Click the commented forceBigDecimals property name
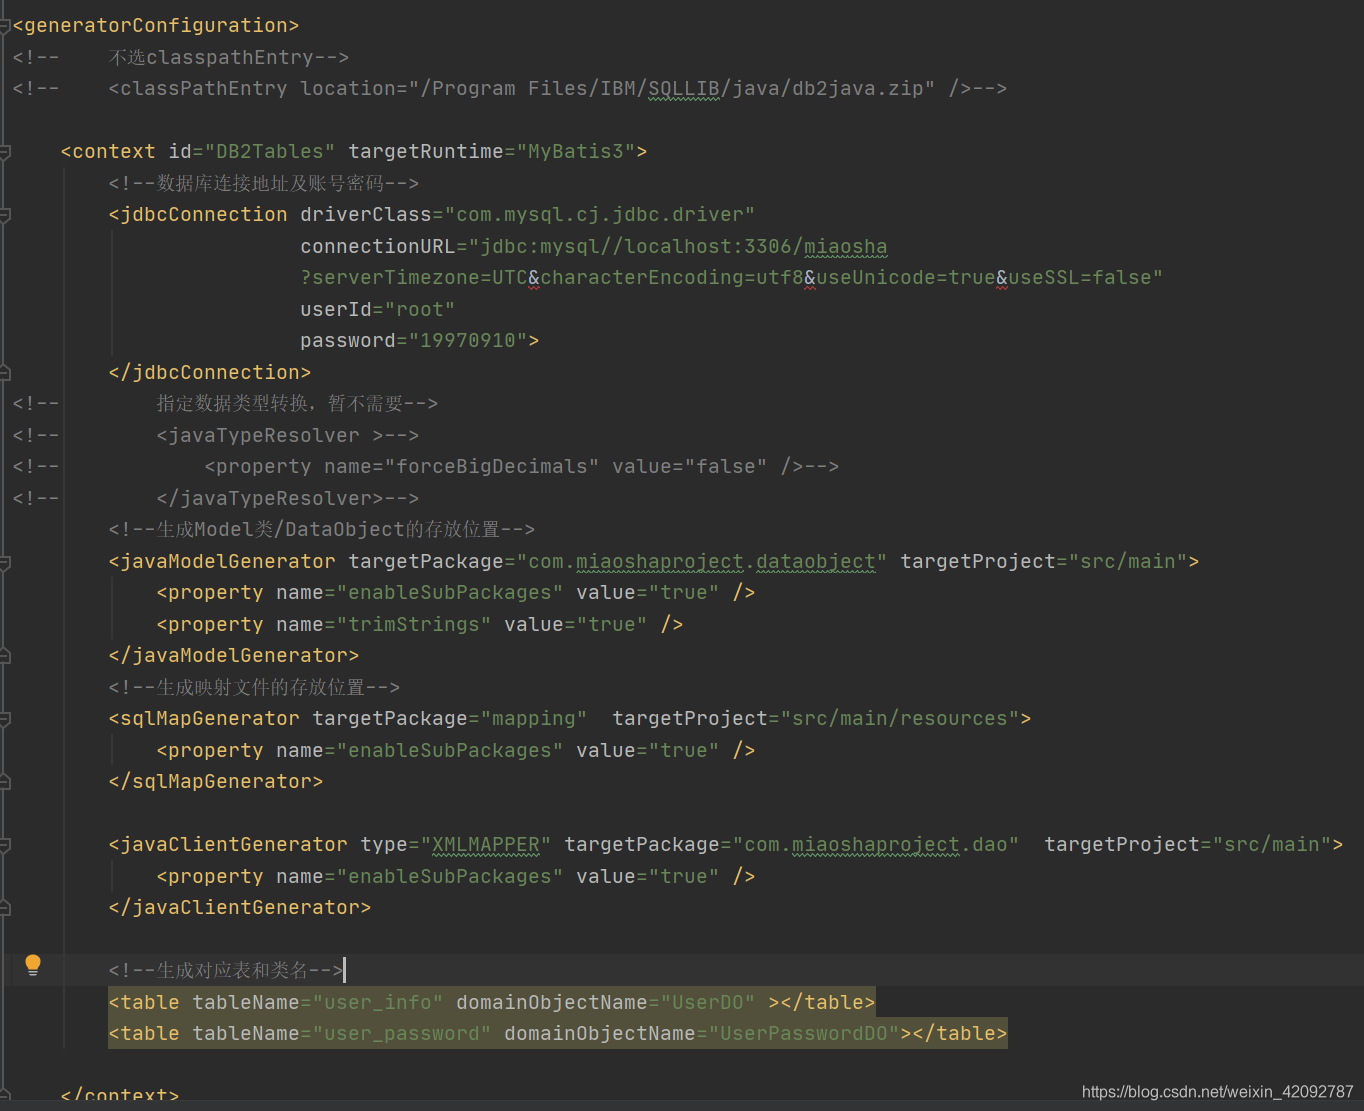The image size is (1364, 1111). [492, 467]
